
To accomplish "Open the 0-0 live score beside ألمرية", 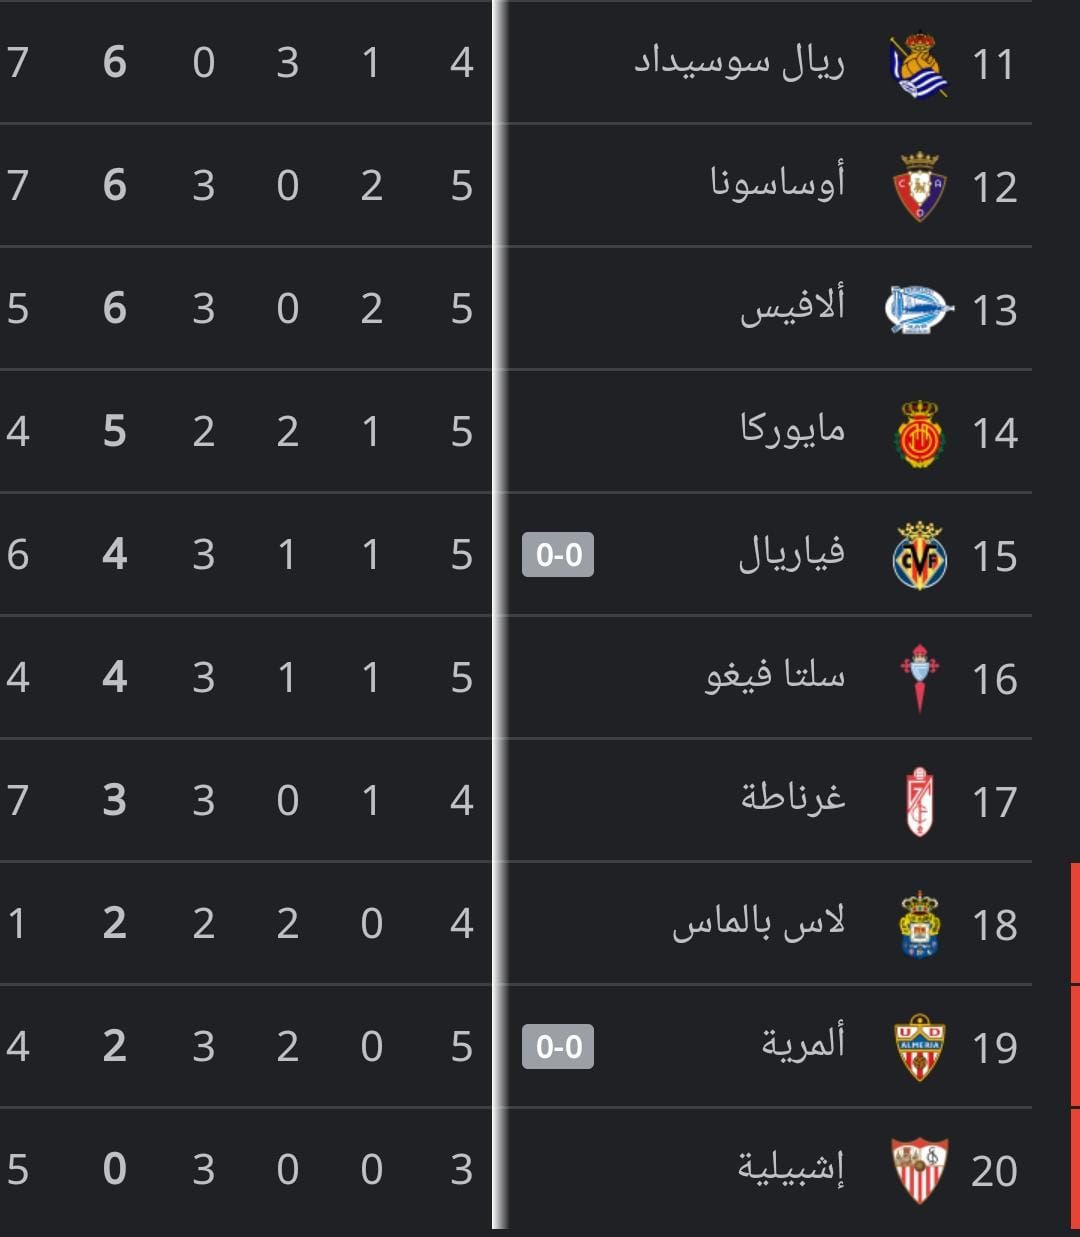I will point(558,1047).
